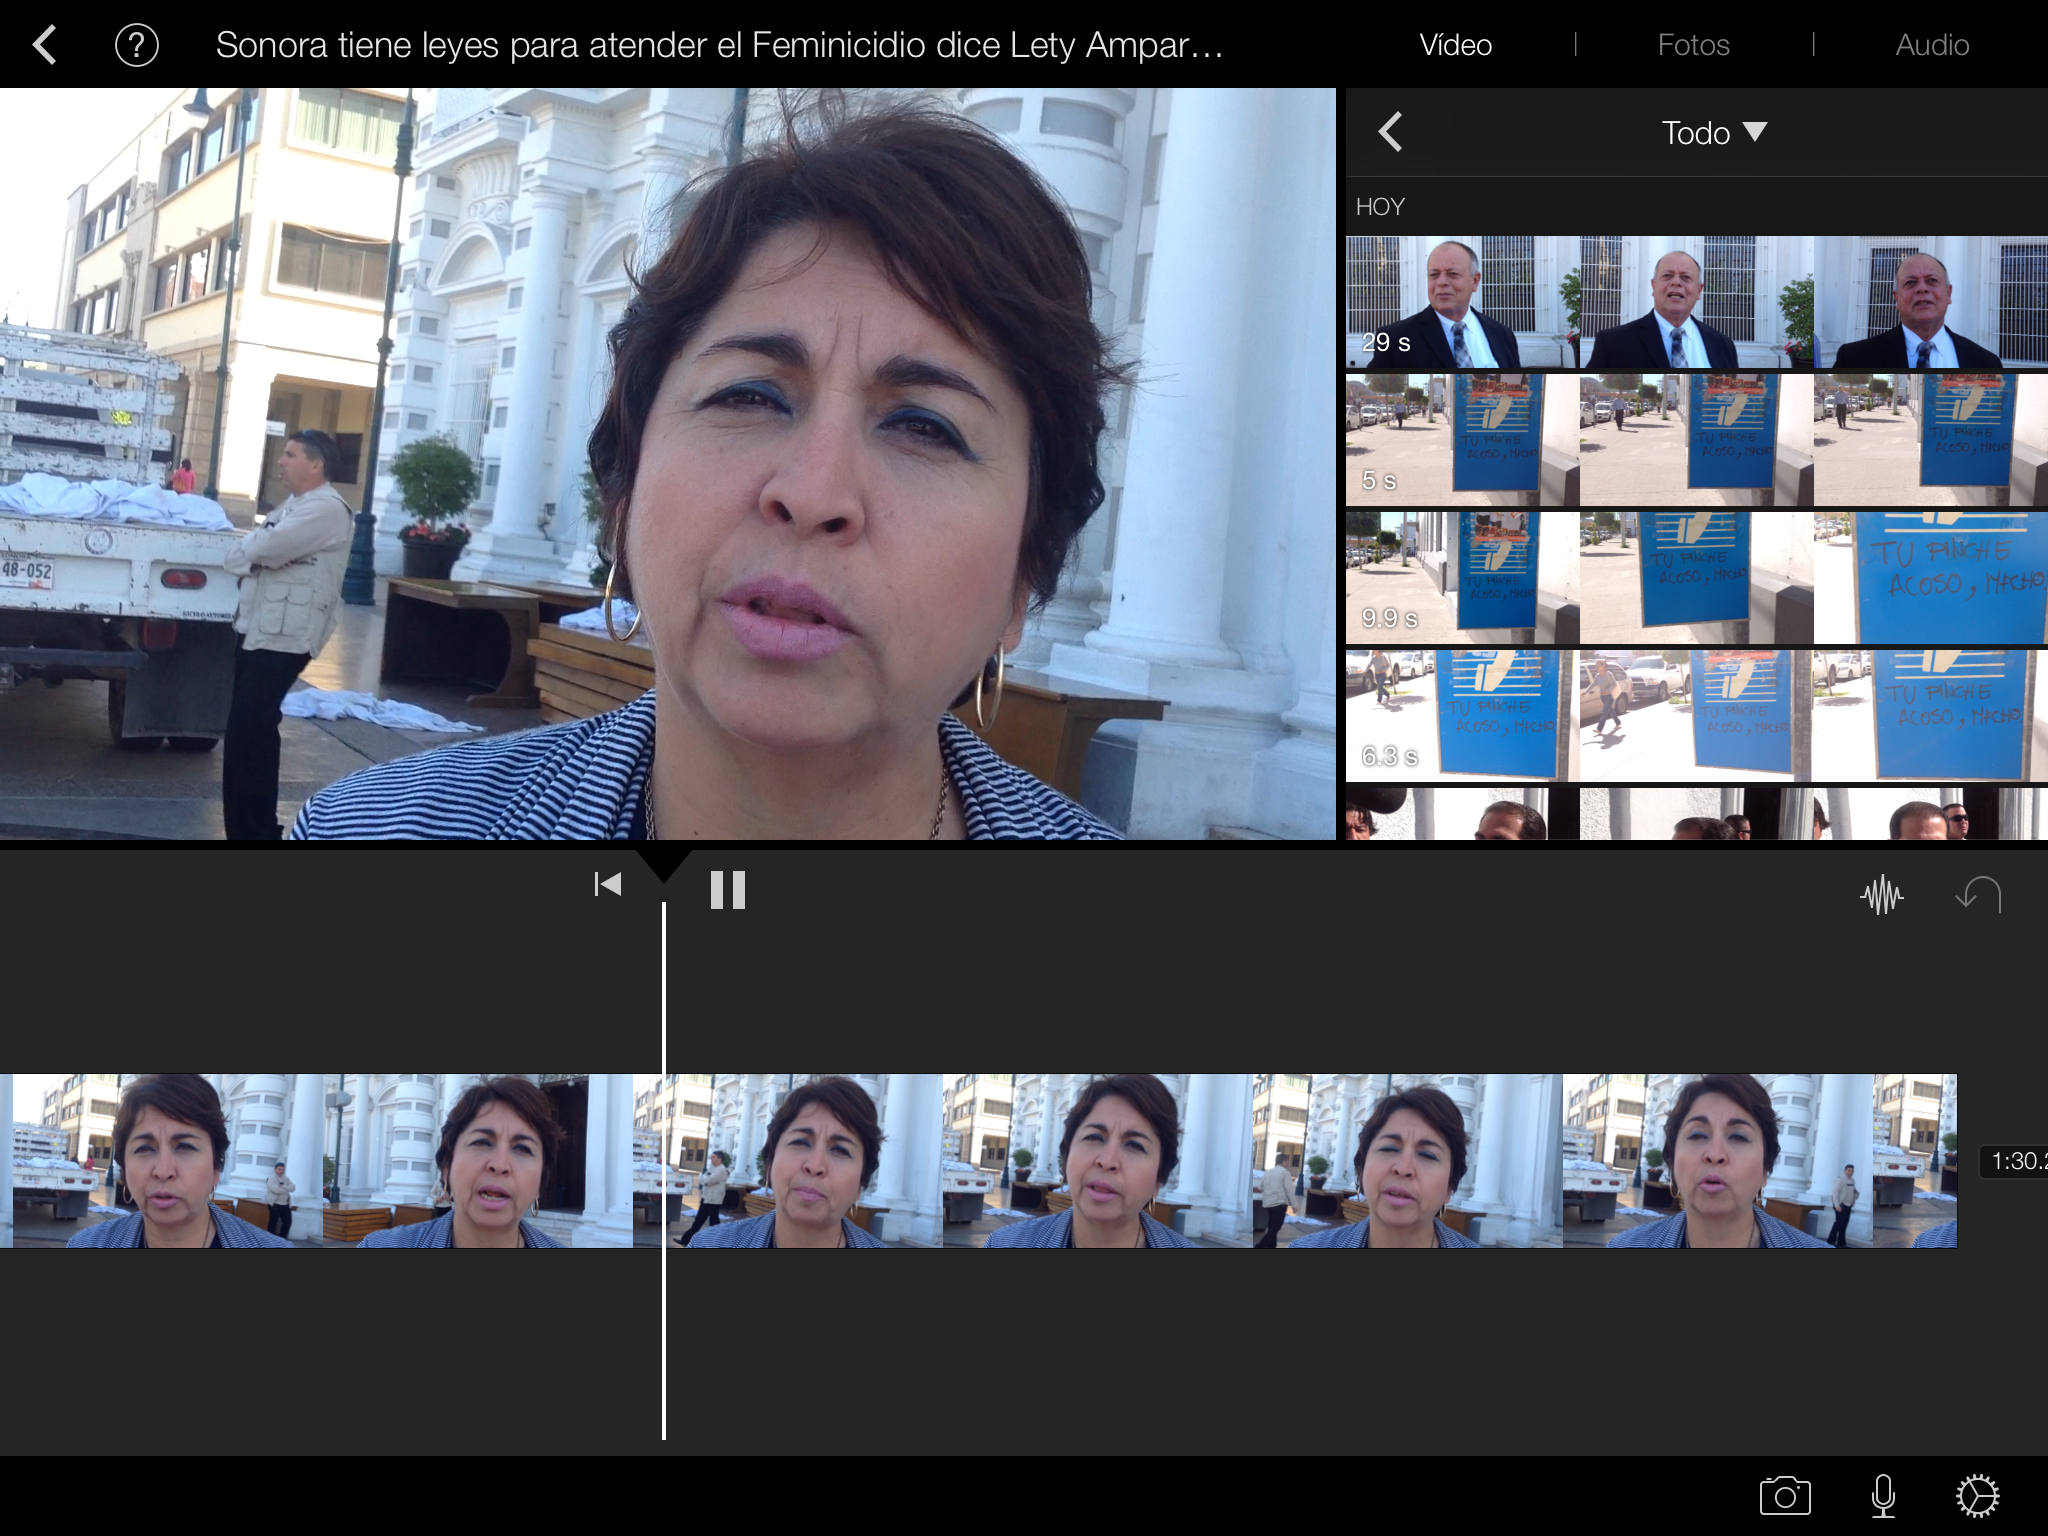
Task: Open project settings gear
Action: coord(1977,1496)
